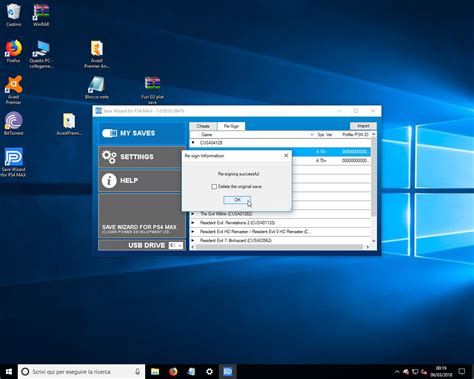Screen dimensions: 474x379
Task: Click the Cortana microphone icon
Action: [x=137, y=371]
